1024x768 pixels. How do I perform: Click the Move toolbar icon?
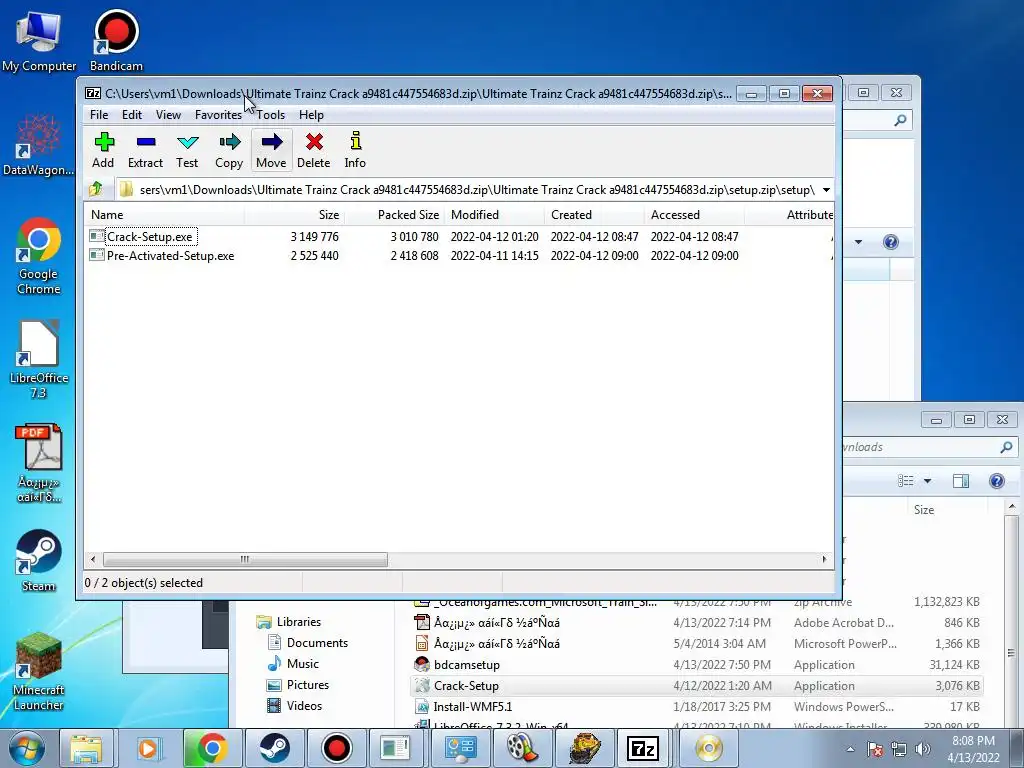coord(271,150)
